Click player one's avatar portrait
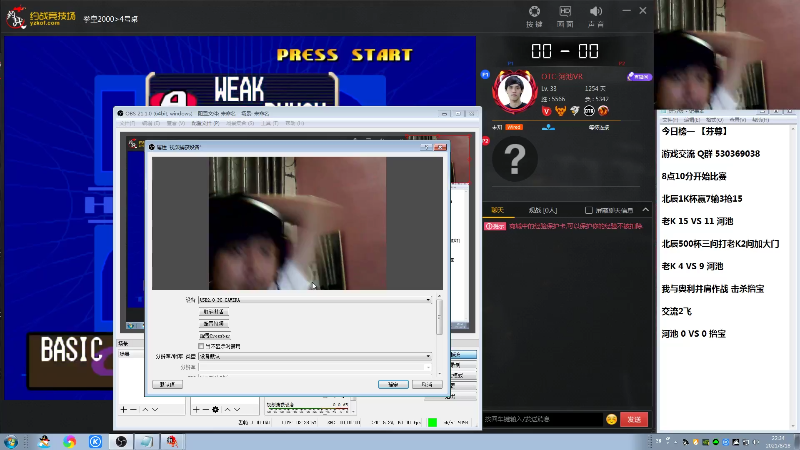The width and height of the screenshot is (800, 450). 514,92
